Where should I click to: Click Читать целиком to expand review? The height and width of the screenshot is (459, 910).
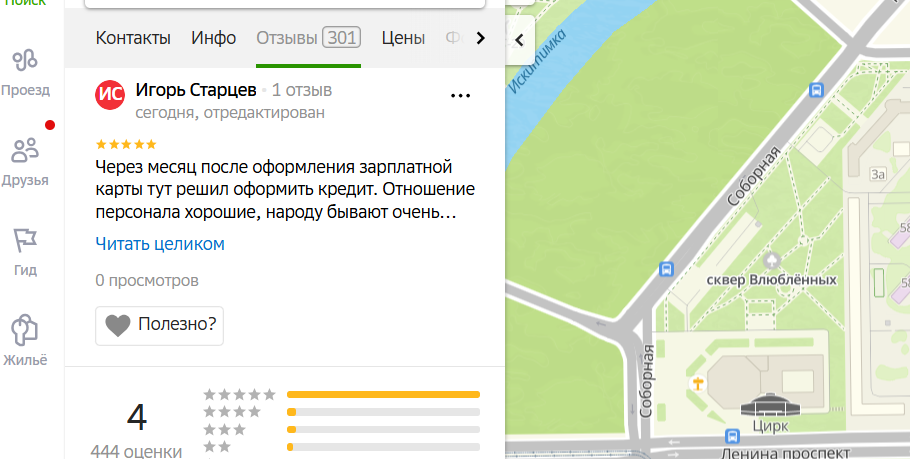point(160,244)
